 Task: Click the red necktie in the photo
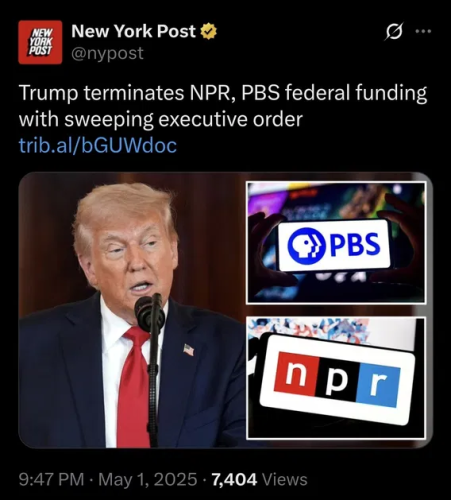pyautogui.click(x=133, y=387)
